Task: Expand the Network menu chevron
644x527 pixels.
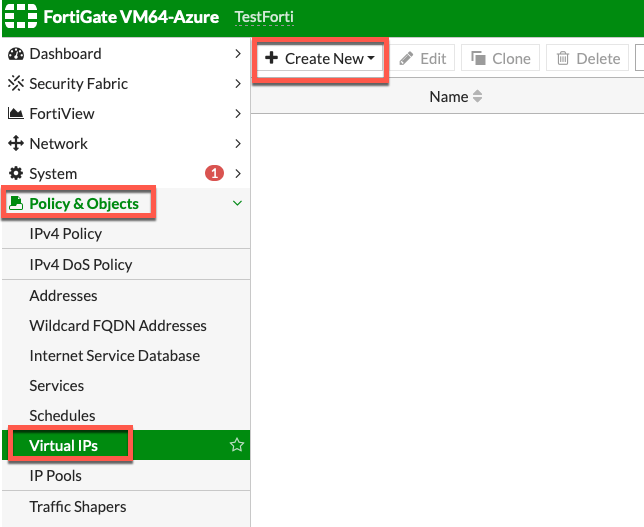Action: pos(238,143)
